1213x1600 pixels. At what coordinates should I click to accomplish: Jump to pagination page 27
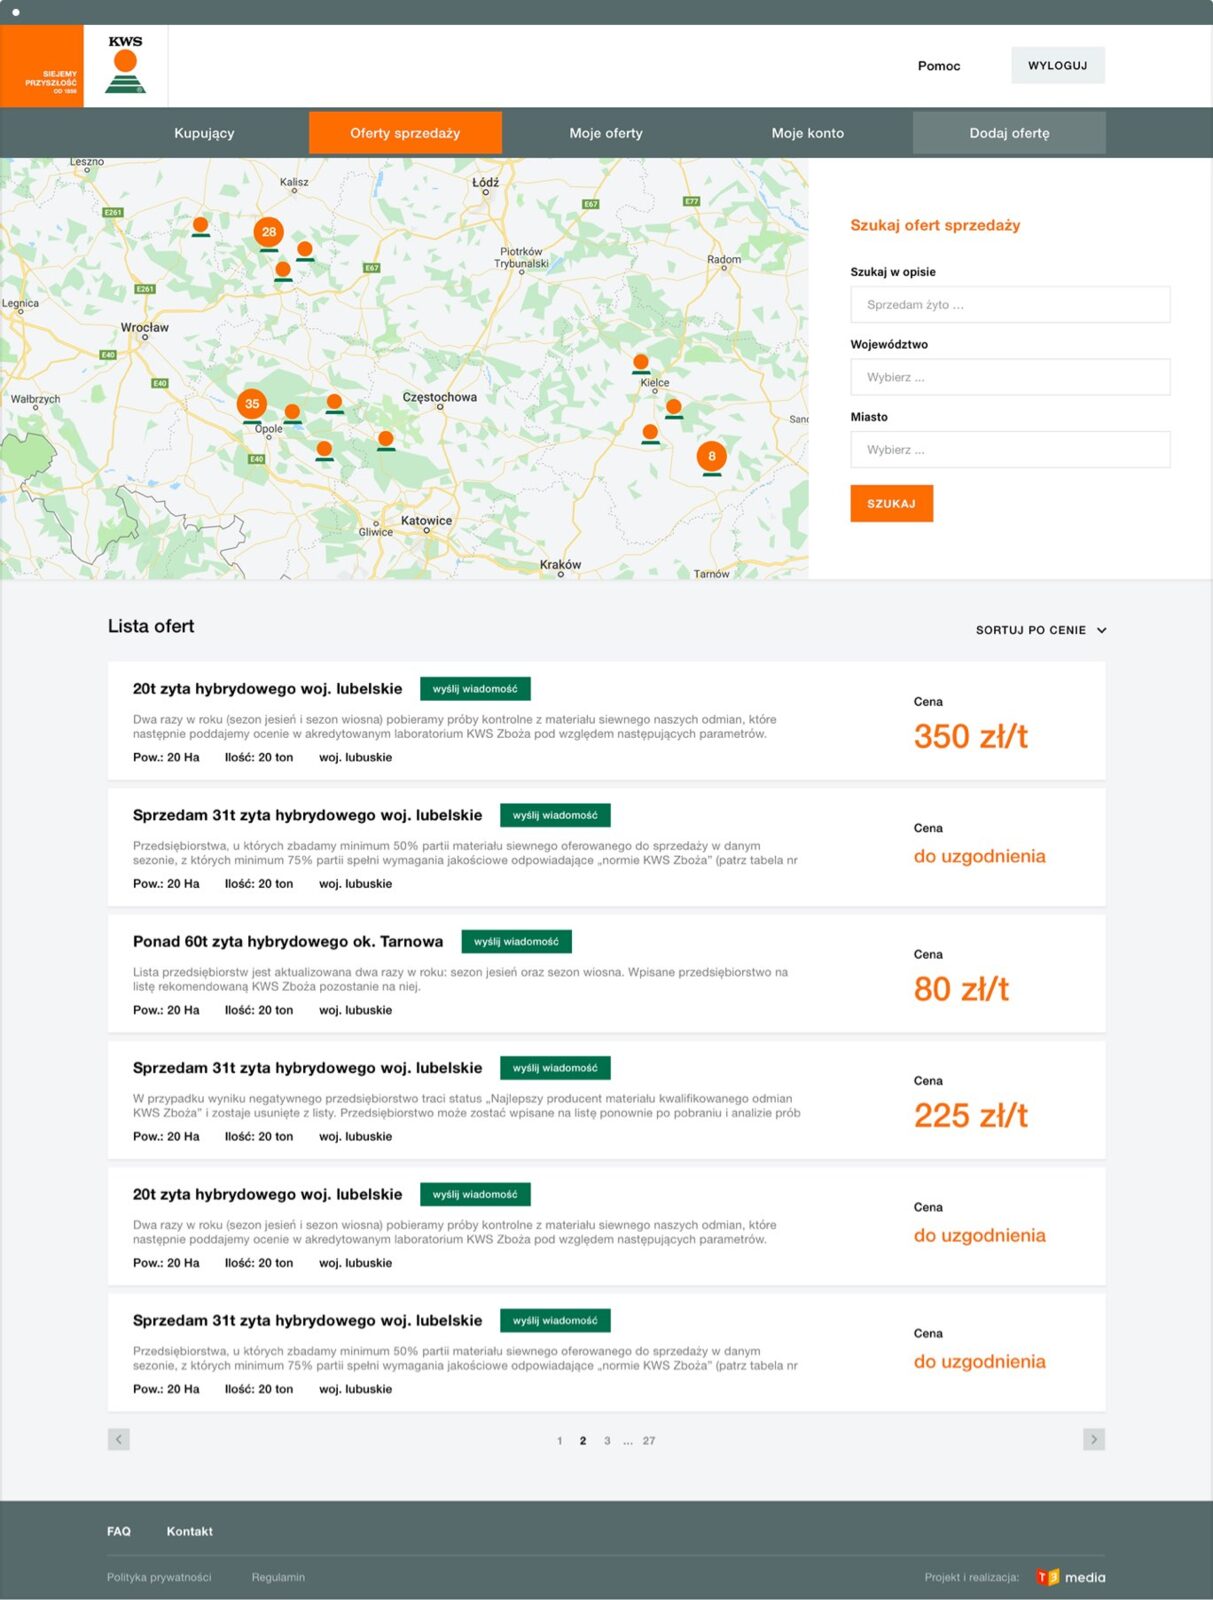(x=649, y=1441)
